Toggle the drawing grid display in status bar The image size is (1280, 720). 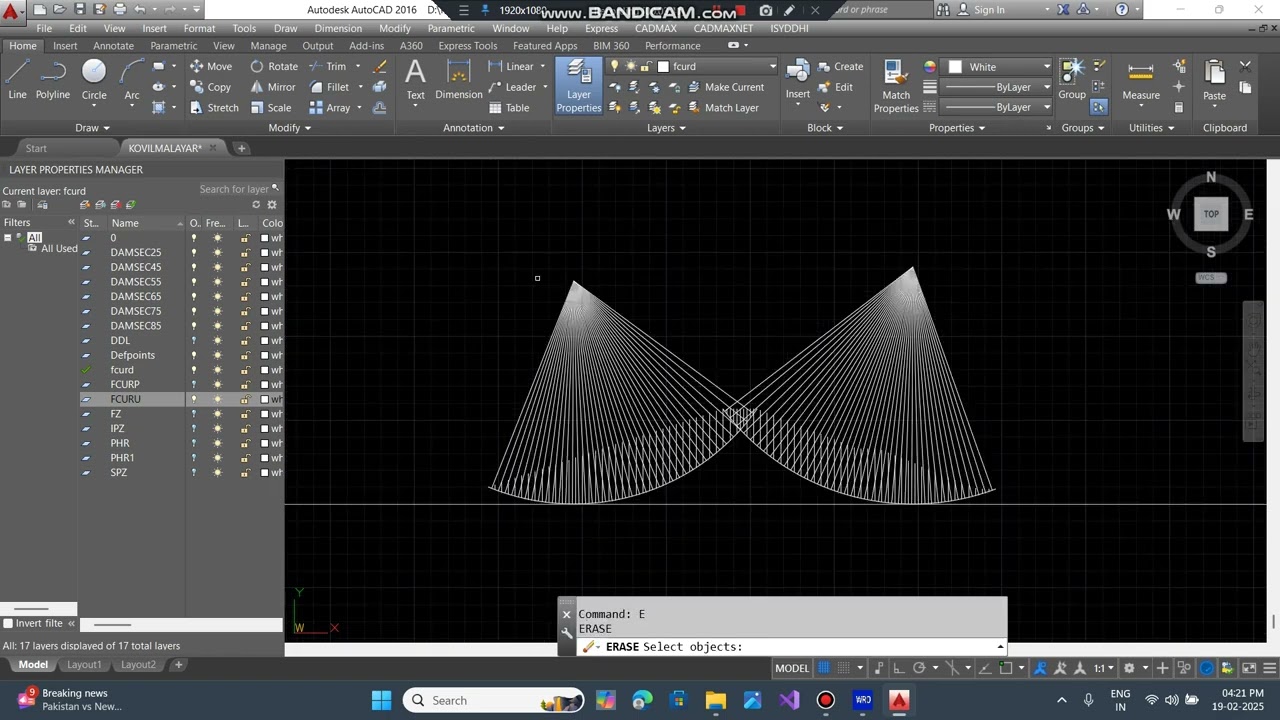(824, 668)
